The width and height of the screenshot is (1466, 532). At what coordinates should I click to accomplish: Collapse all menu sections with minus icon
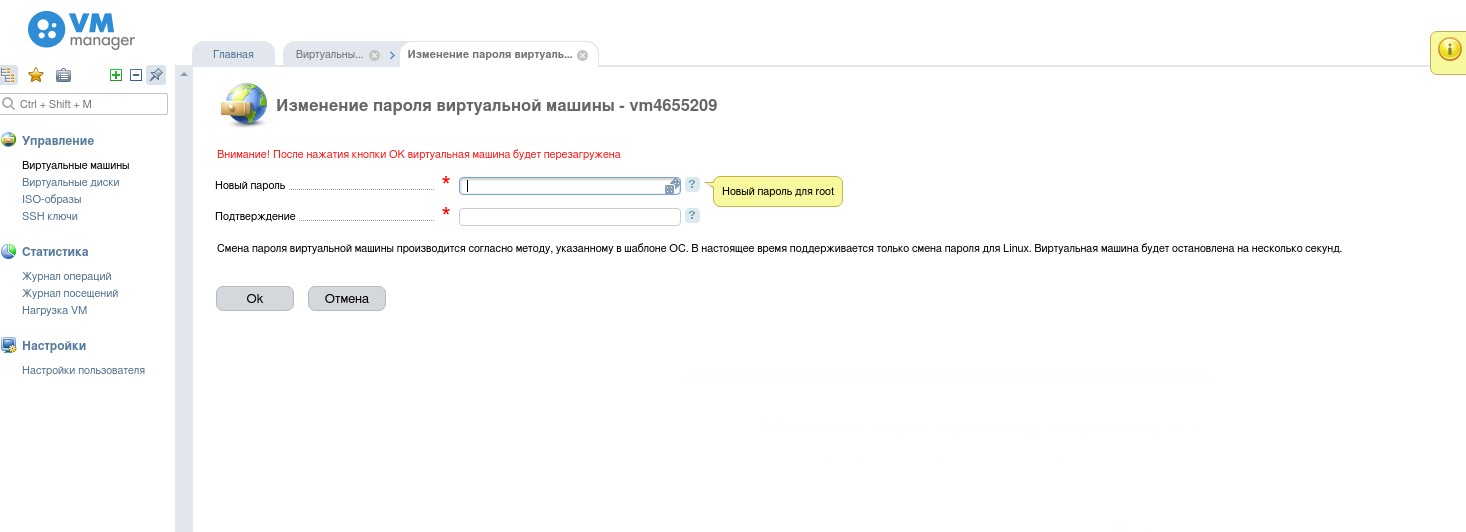136,75
